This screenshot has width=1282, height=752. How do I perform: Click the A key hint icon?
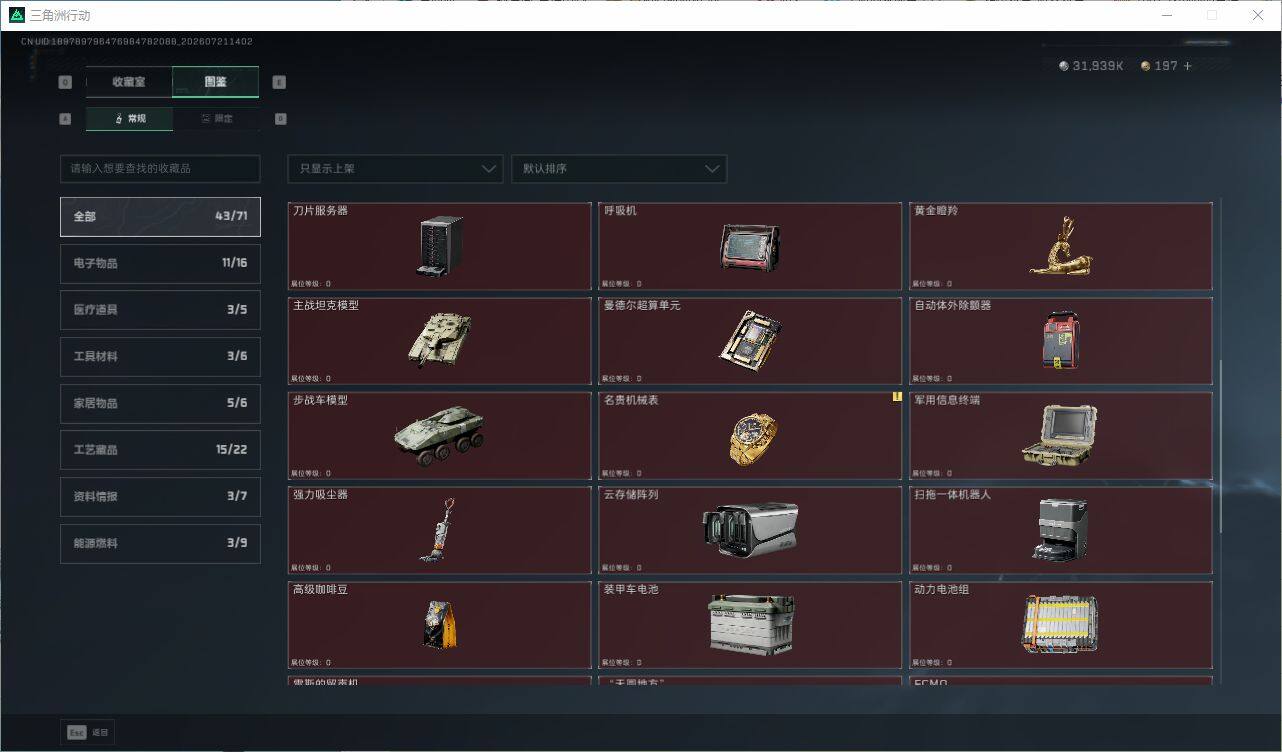(x=65, y=118)
